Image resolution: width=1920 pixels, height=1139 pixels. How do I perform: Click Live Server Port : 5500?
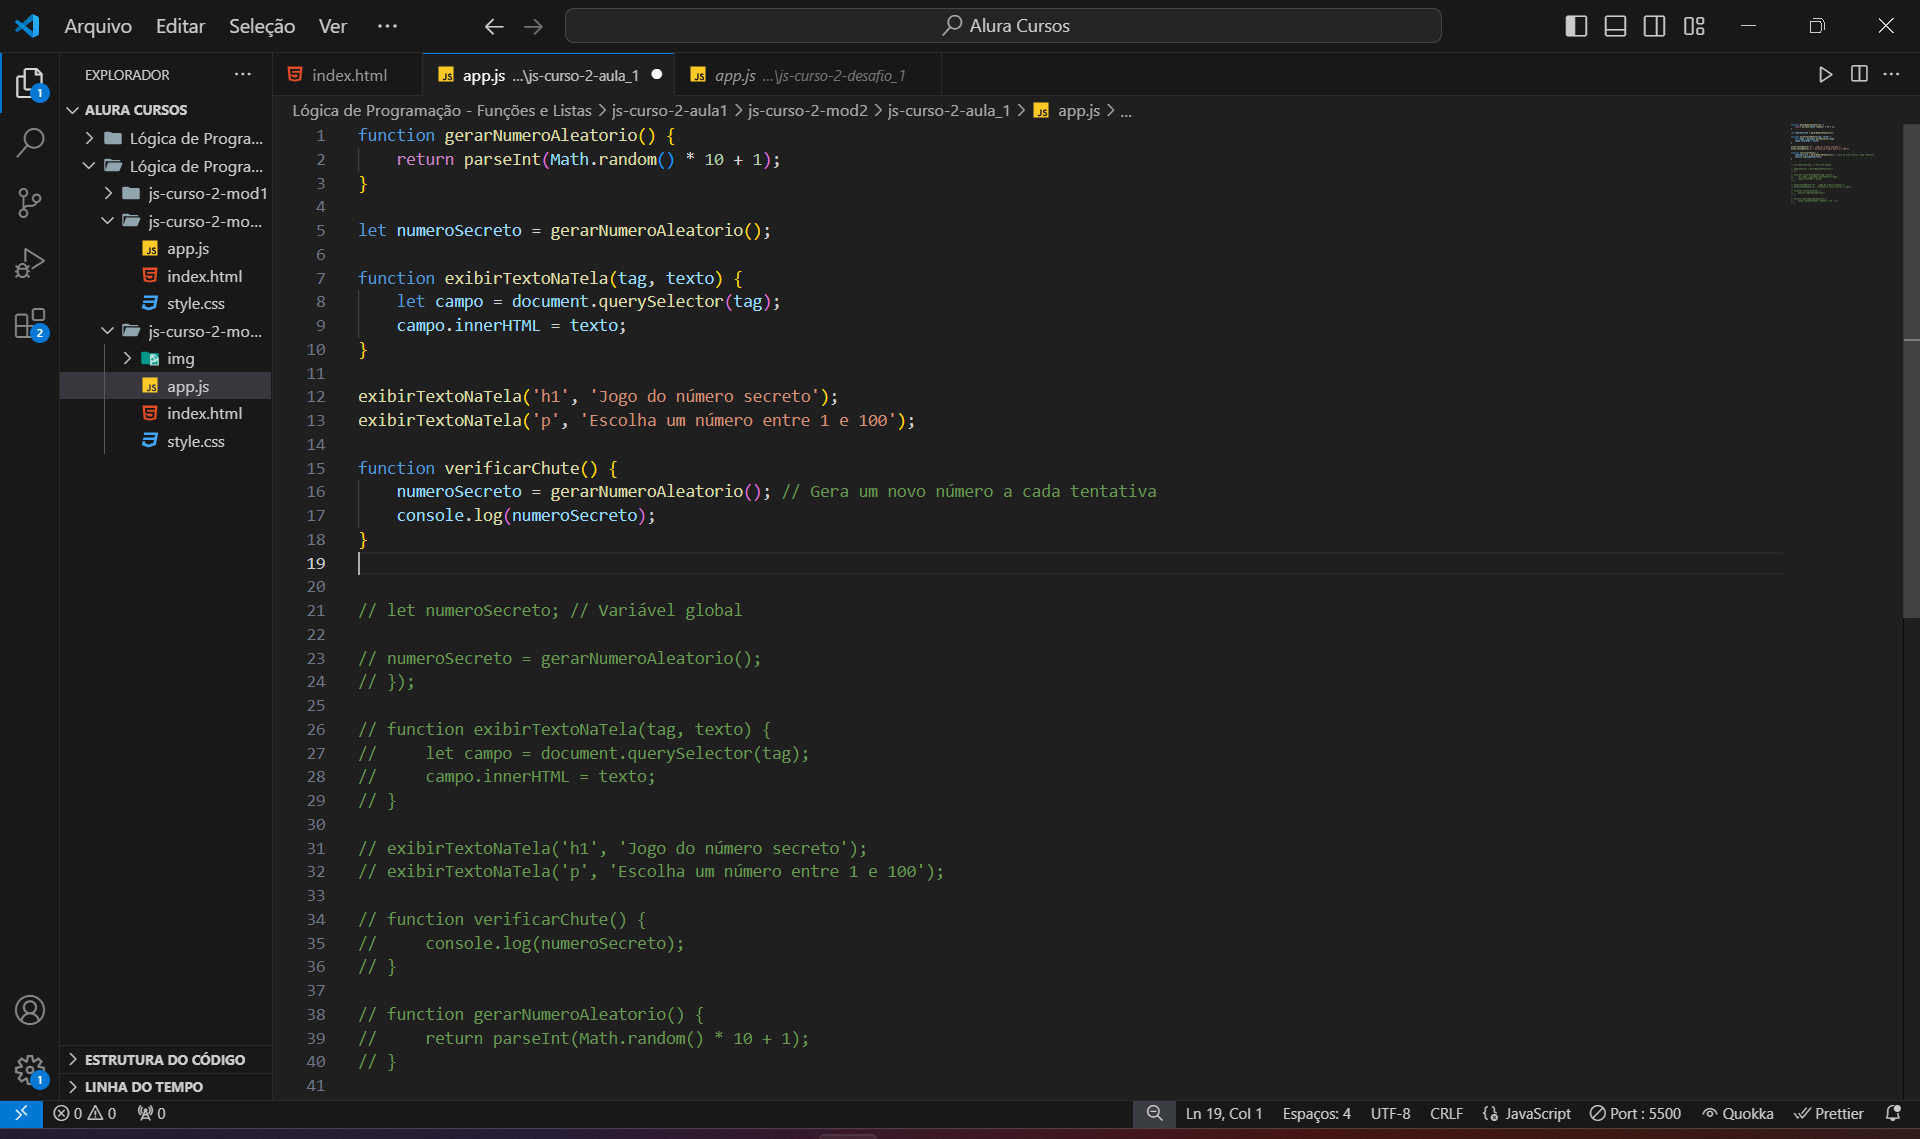coord(1636,1113)
